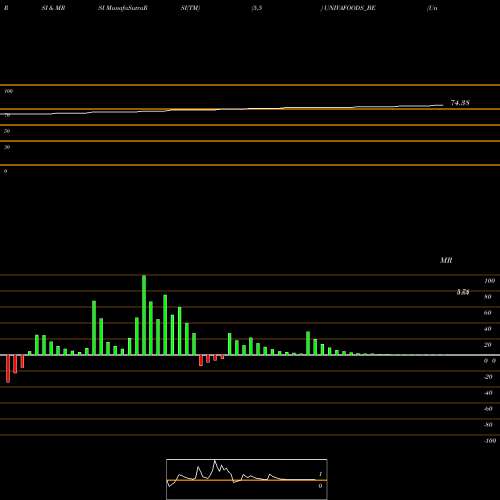Click the upper panel '0' axis label
Screen dimensions: 500x500
click(x=5, y=171)
